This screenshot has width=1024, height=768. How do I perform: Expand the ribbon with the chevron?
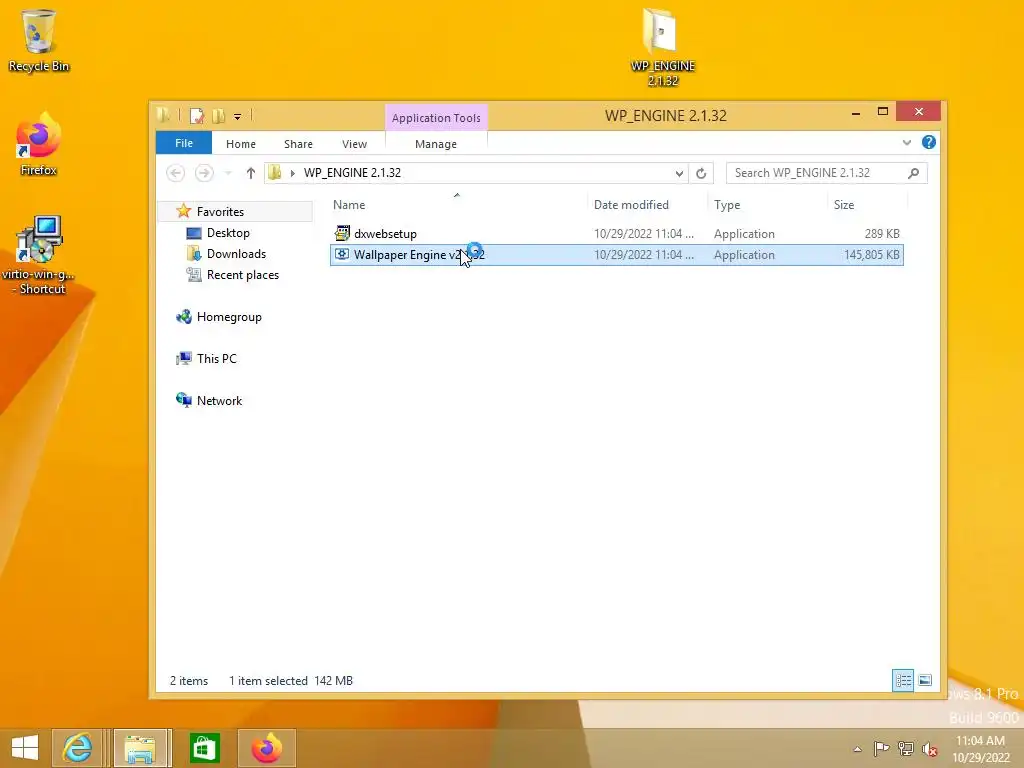[x=906, y=142]
